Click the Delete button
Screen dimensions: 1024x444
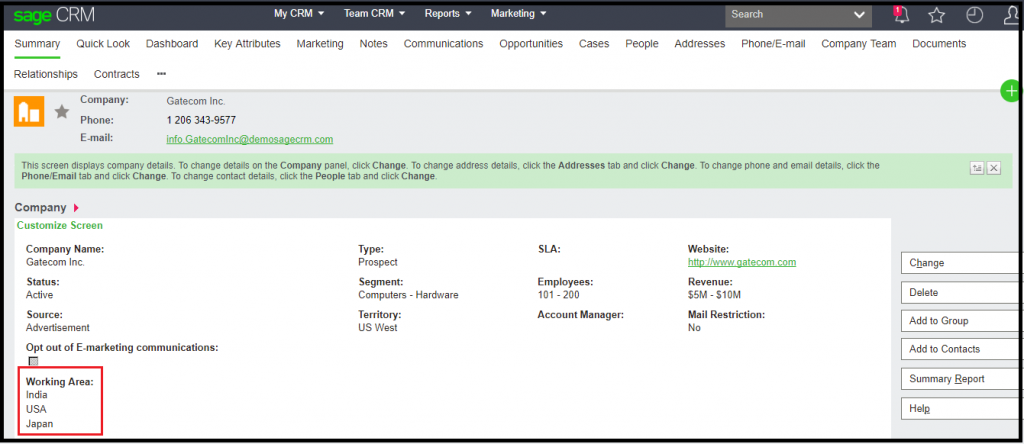961,293
